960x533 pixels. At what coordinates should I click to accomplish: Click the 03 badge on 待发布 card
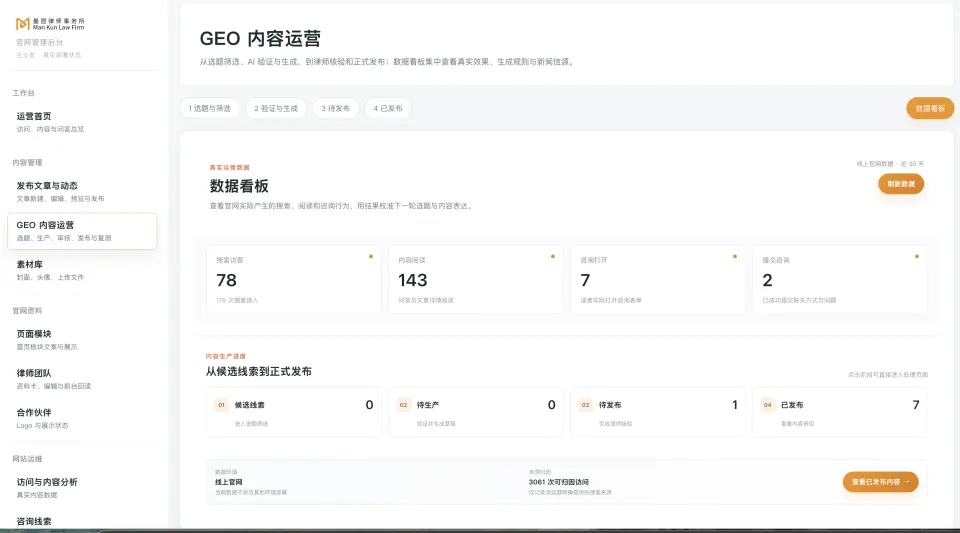[585, 405]
